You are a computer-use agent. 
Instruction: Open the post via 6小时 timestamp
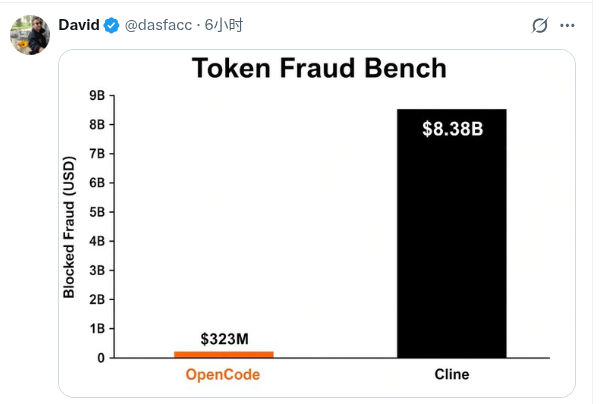(223, 25)
